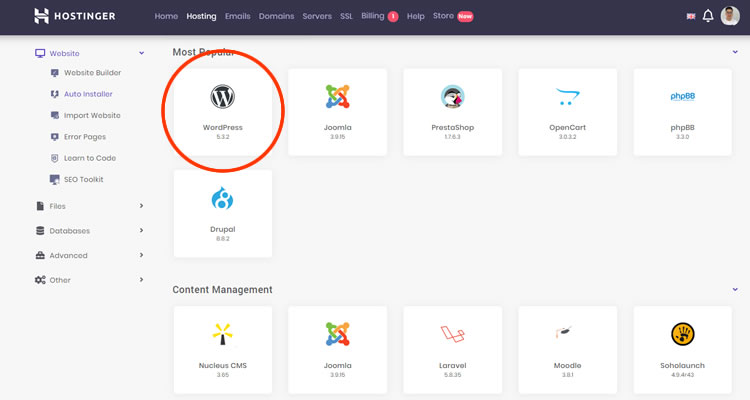Viewport: 750px width, 400px height.
Task: Click the Billing notification badge
Action: click(x=393, y=16)
